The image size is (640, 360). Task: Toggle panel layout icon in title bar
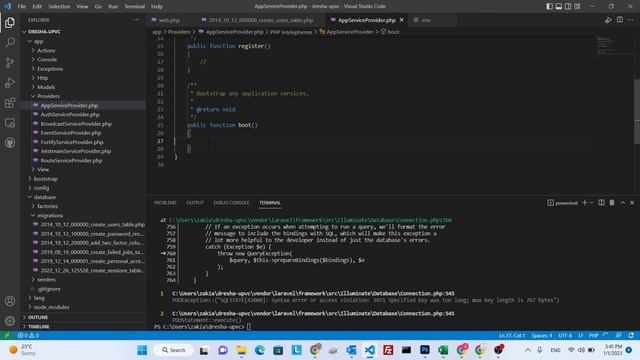pos(559,6)
